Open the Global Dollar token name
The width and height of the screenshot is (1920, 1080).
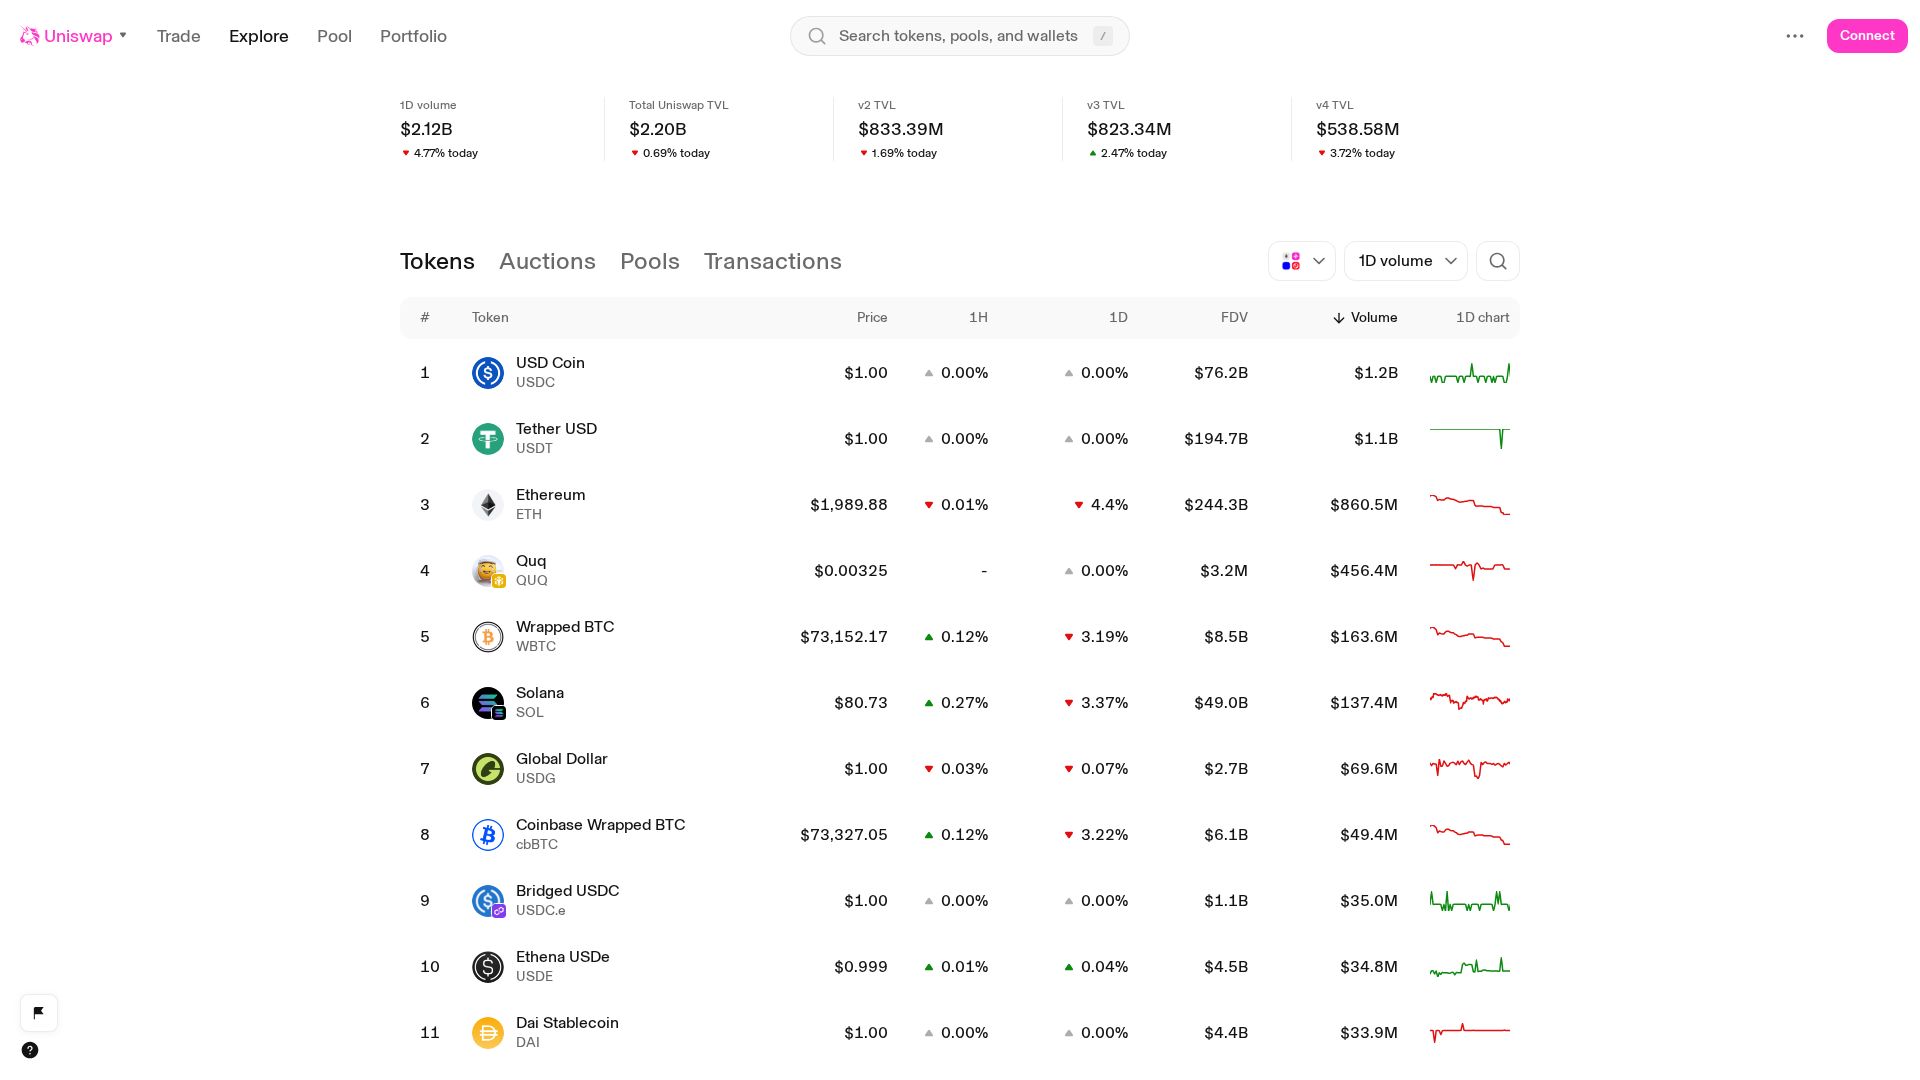[562, 759]
